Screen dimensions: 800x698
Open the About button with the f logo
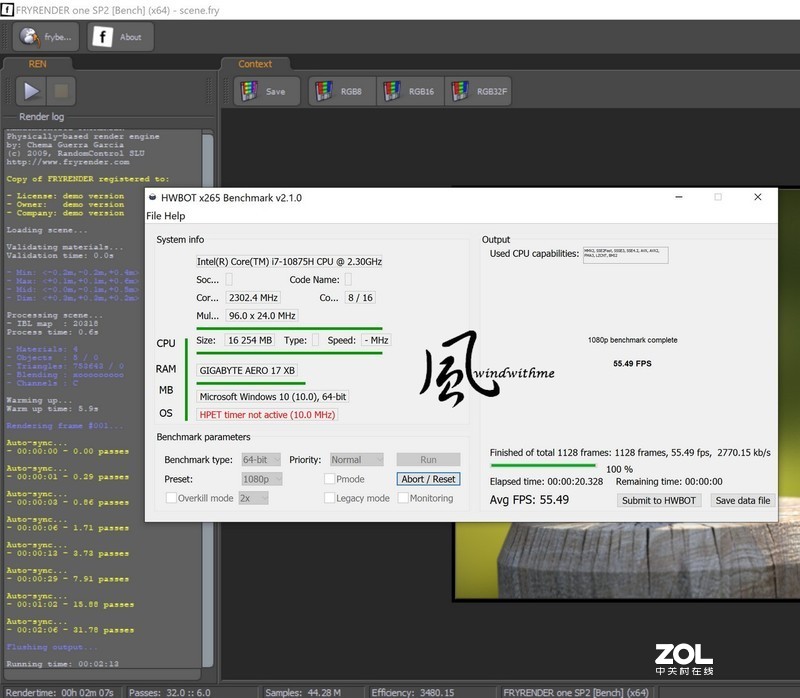point(120,37)
